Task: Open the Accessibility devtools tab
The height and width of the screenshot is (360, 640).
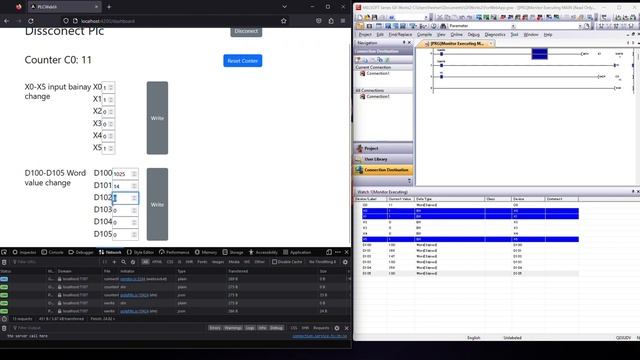Action: [263, 252]
